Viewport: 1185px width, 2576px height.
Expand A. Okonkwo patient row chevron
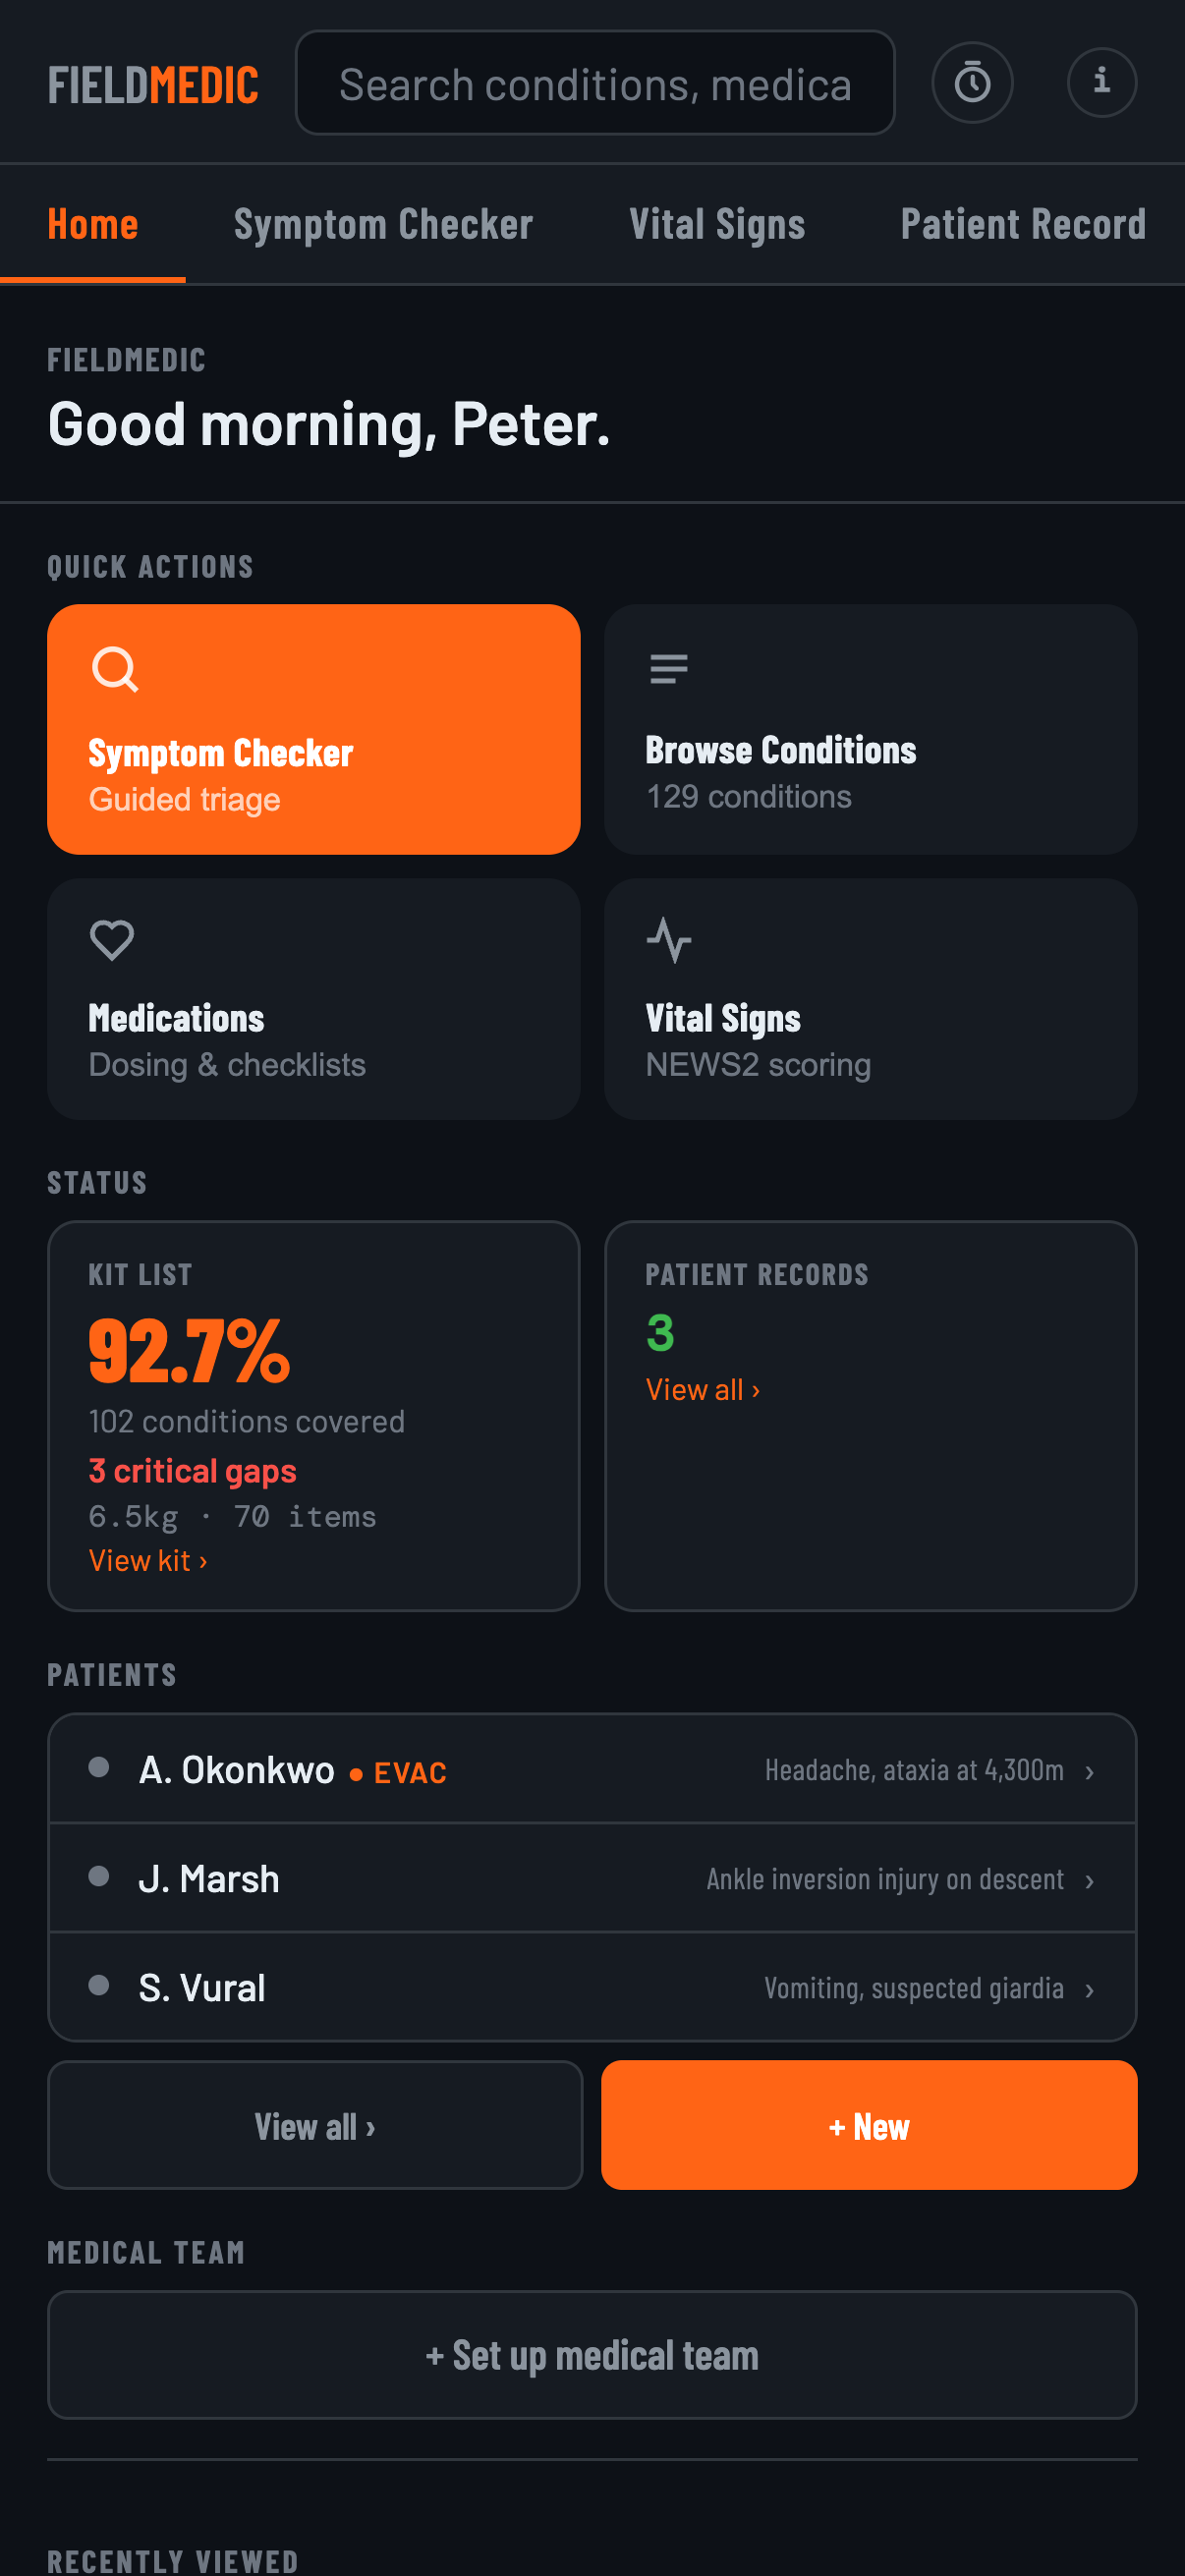coord(1089,1772)
